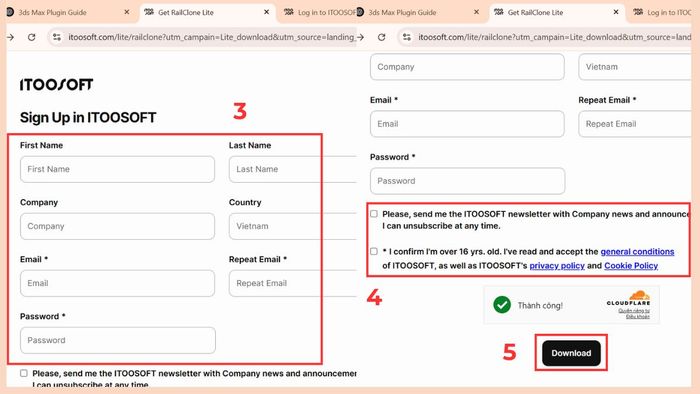
Task: Focus Email field in left window
Action: [x=117, y=283]
